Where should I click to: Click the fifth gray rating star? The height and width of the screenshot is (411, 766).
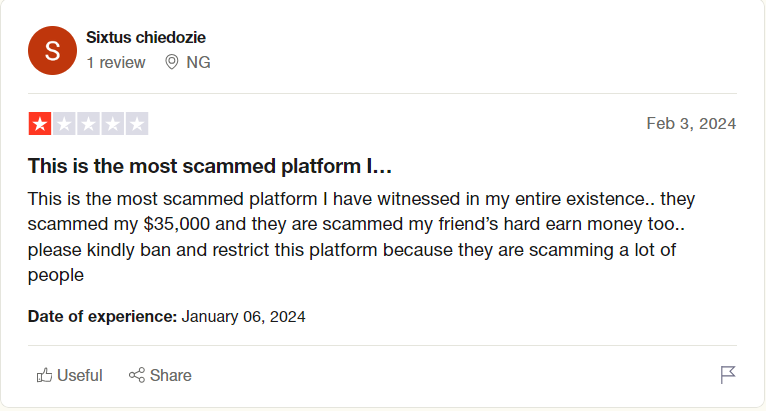click(136, 124)
